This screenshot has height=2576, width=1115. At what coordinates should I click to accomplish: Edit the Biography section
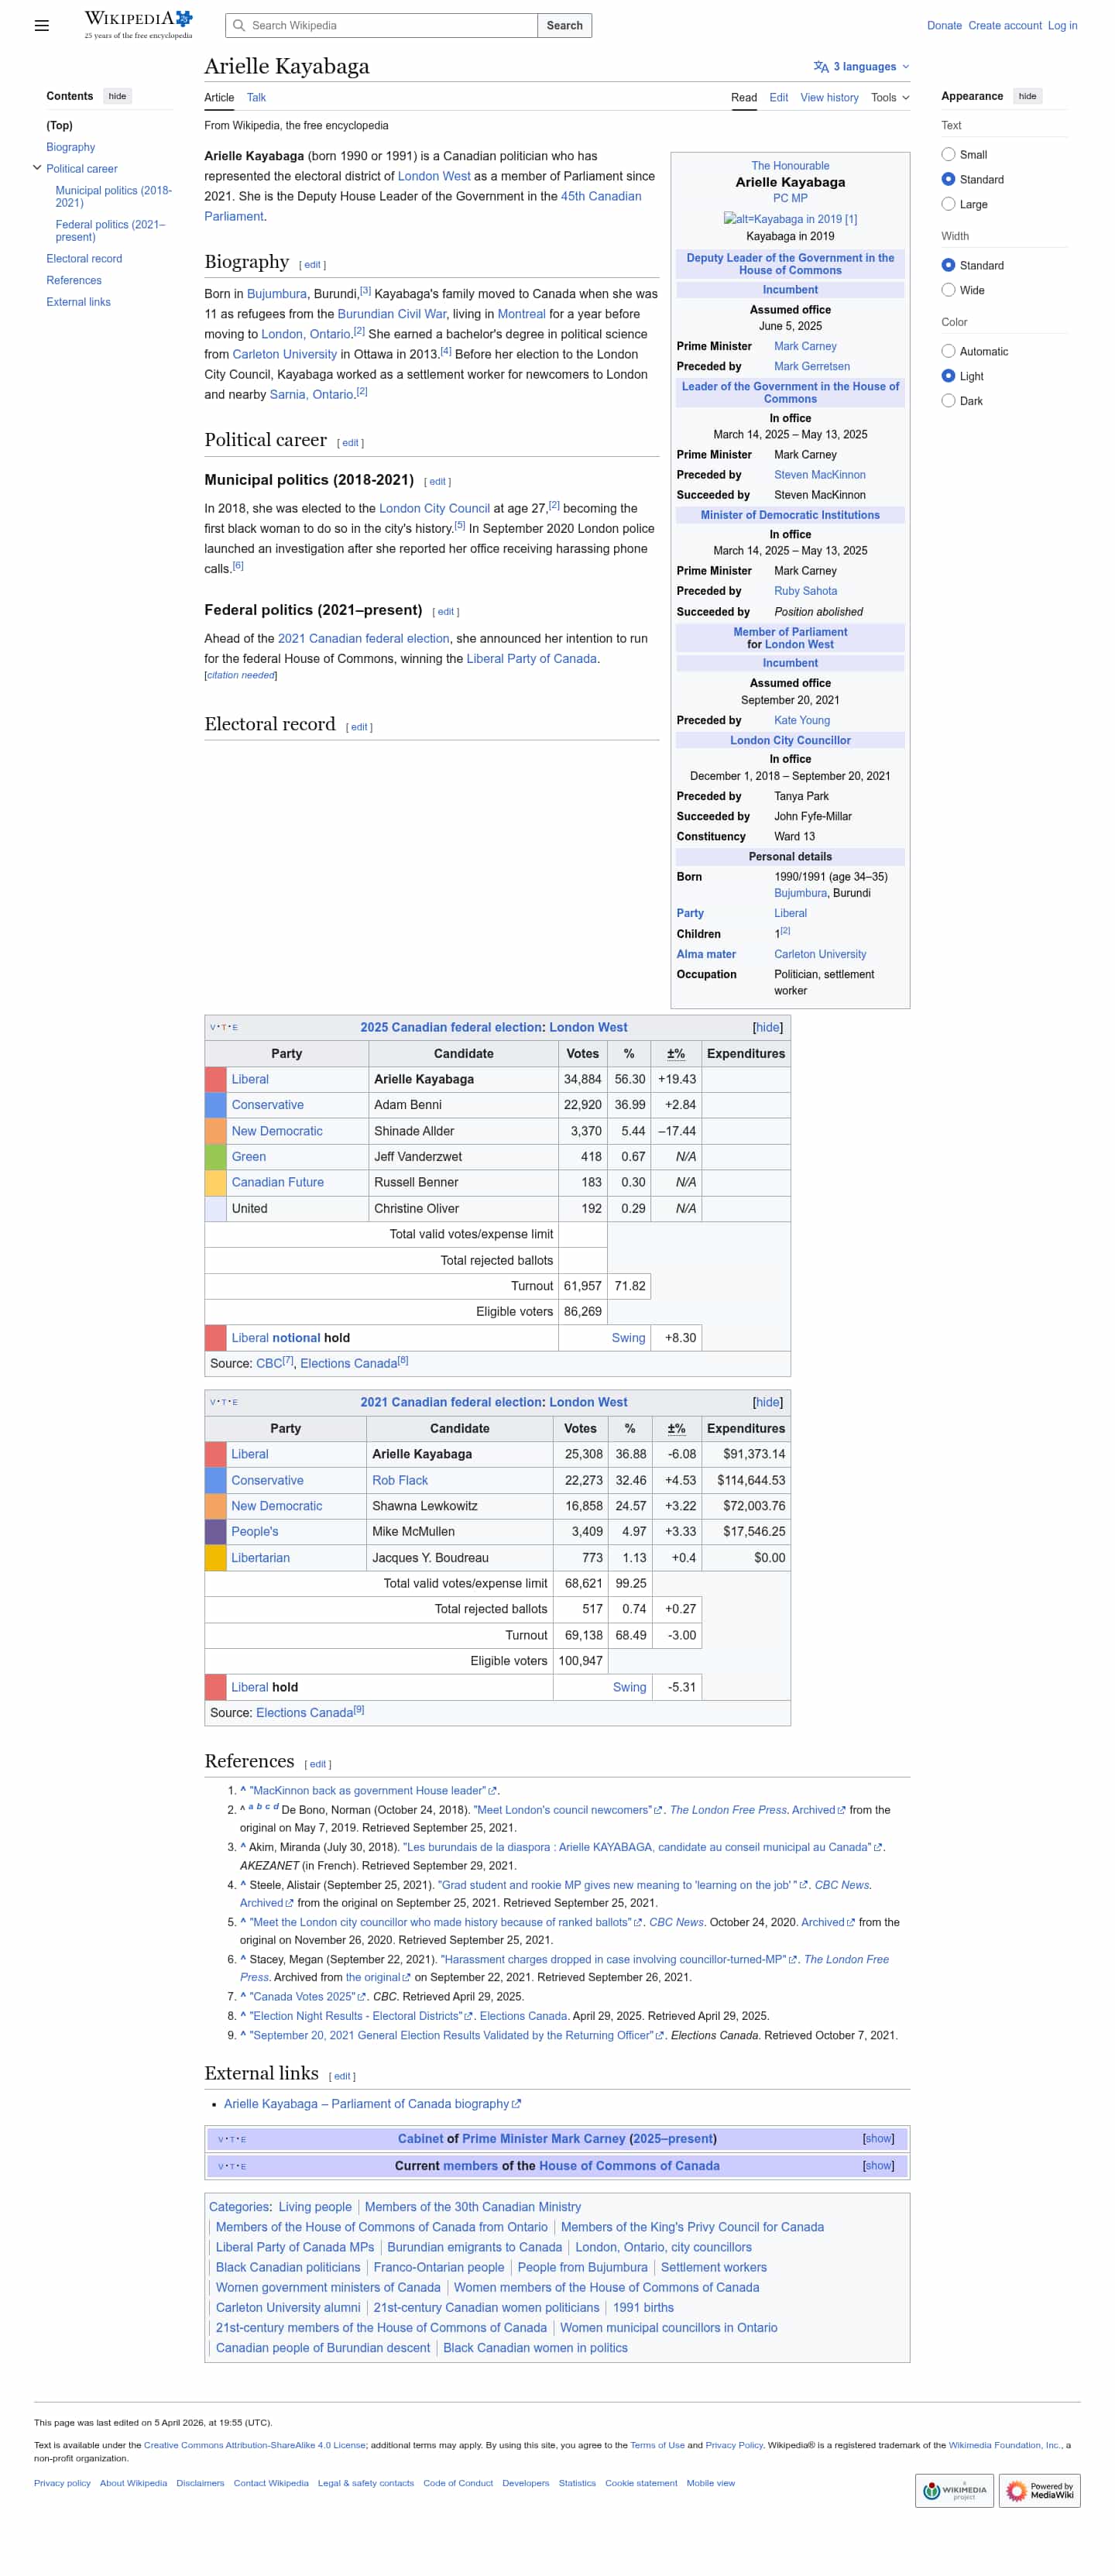[312, 265]
